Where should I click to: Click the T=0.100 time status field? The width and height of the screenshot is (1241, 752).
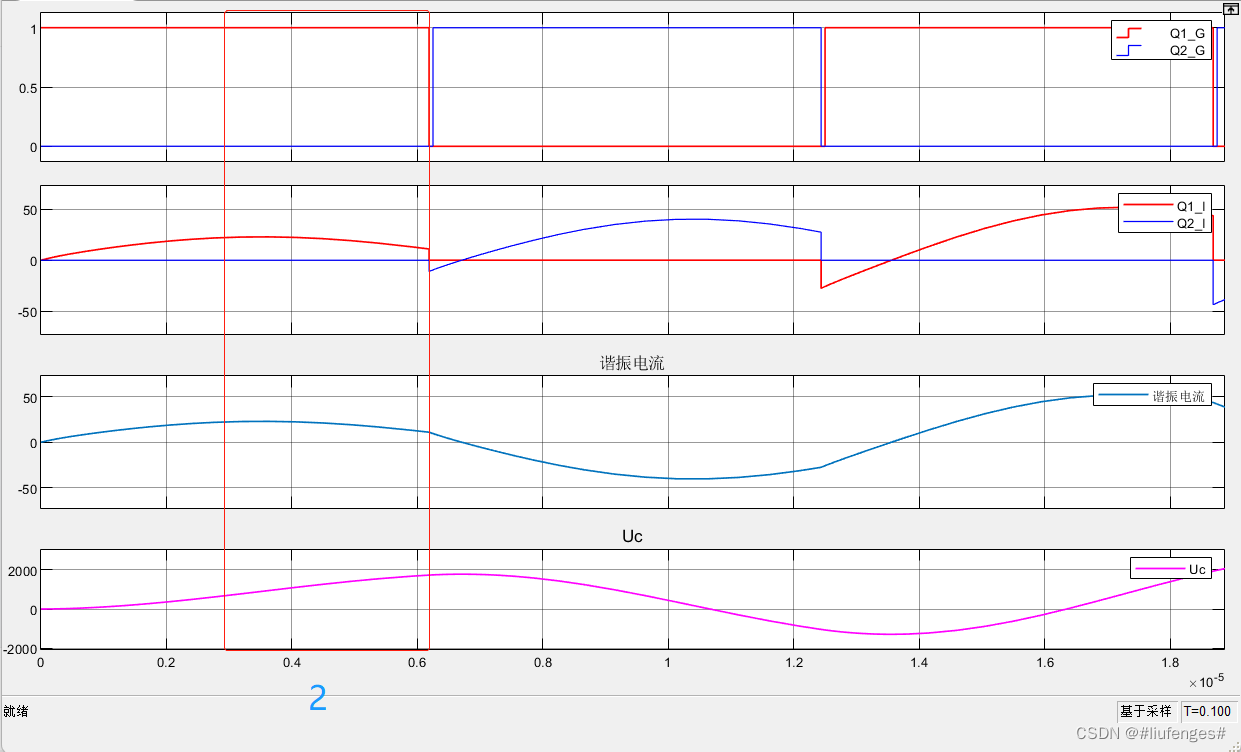coord(1207,712)
